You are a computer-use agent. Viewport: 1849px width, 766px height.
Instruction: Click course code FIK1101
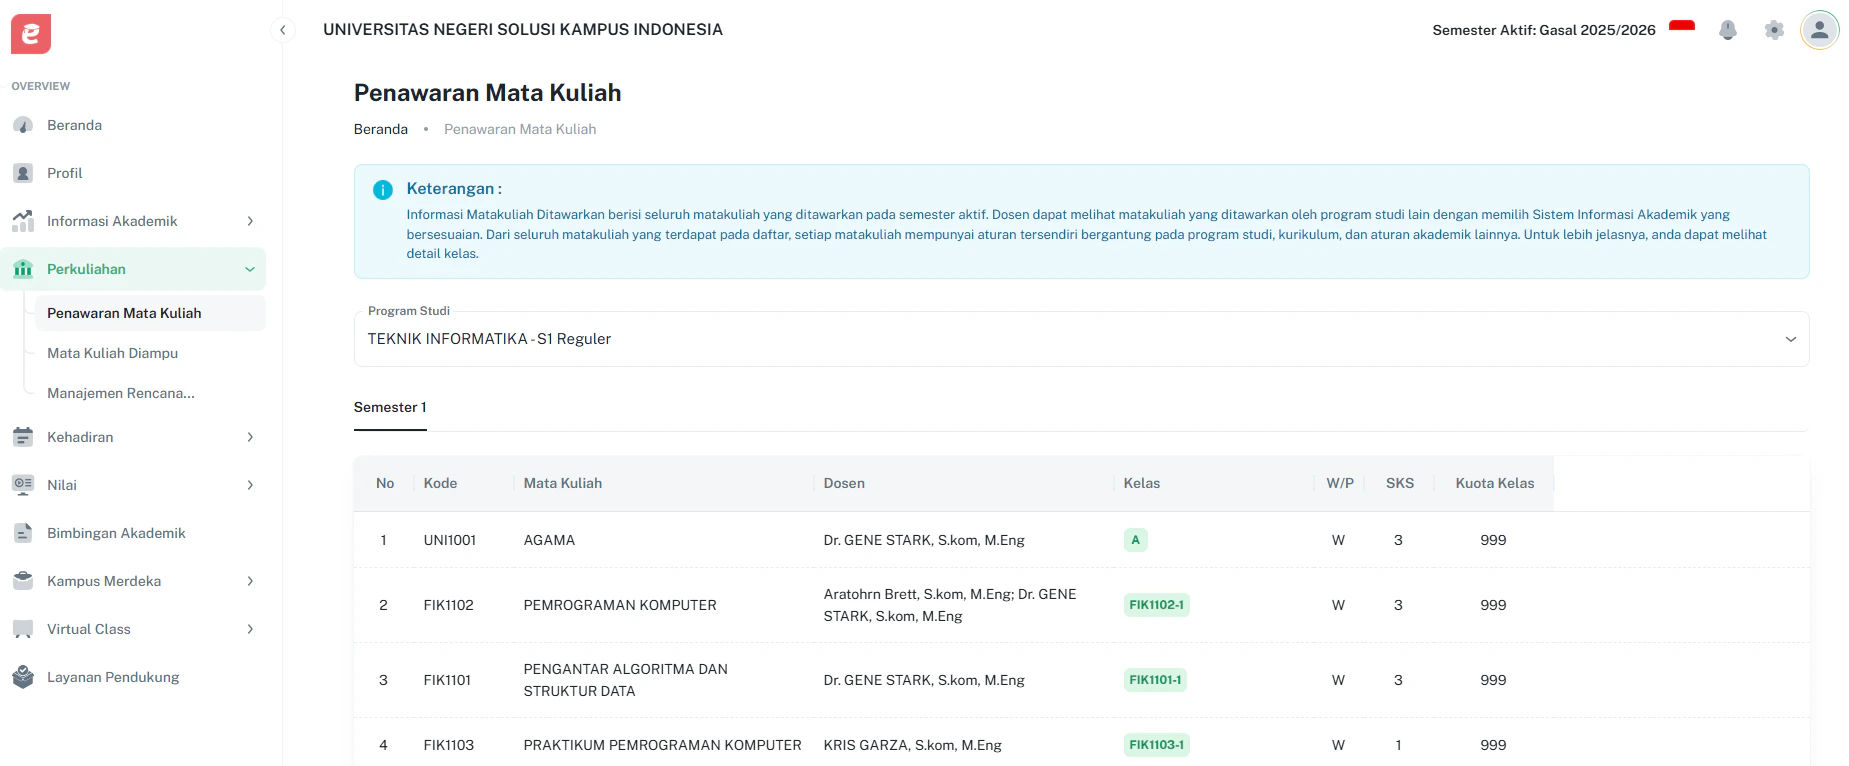click(x=447, y=680)
